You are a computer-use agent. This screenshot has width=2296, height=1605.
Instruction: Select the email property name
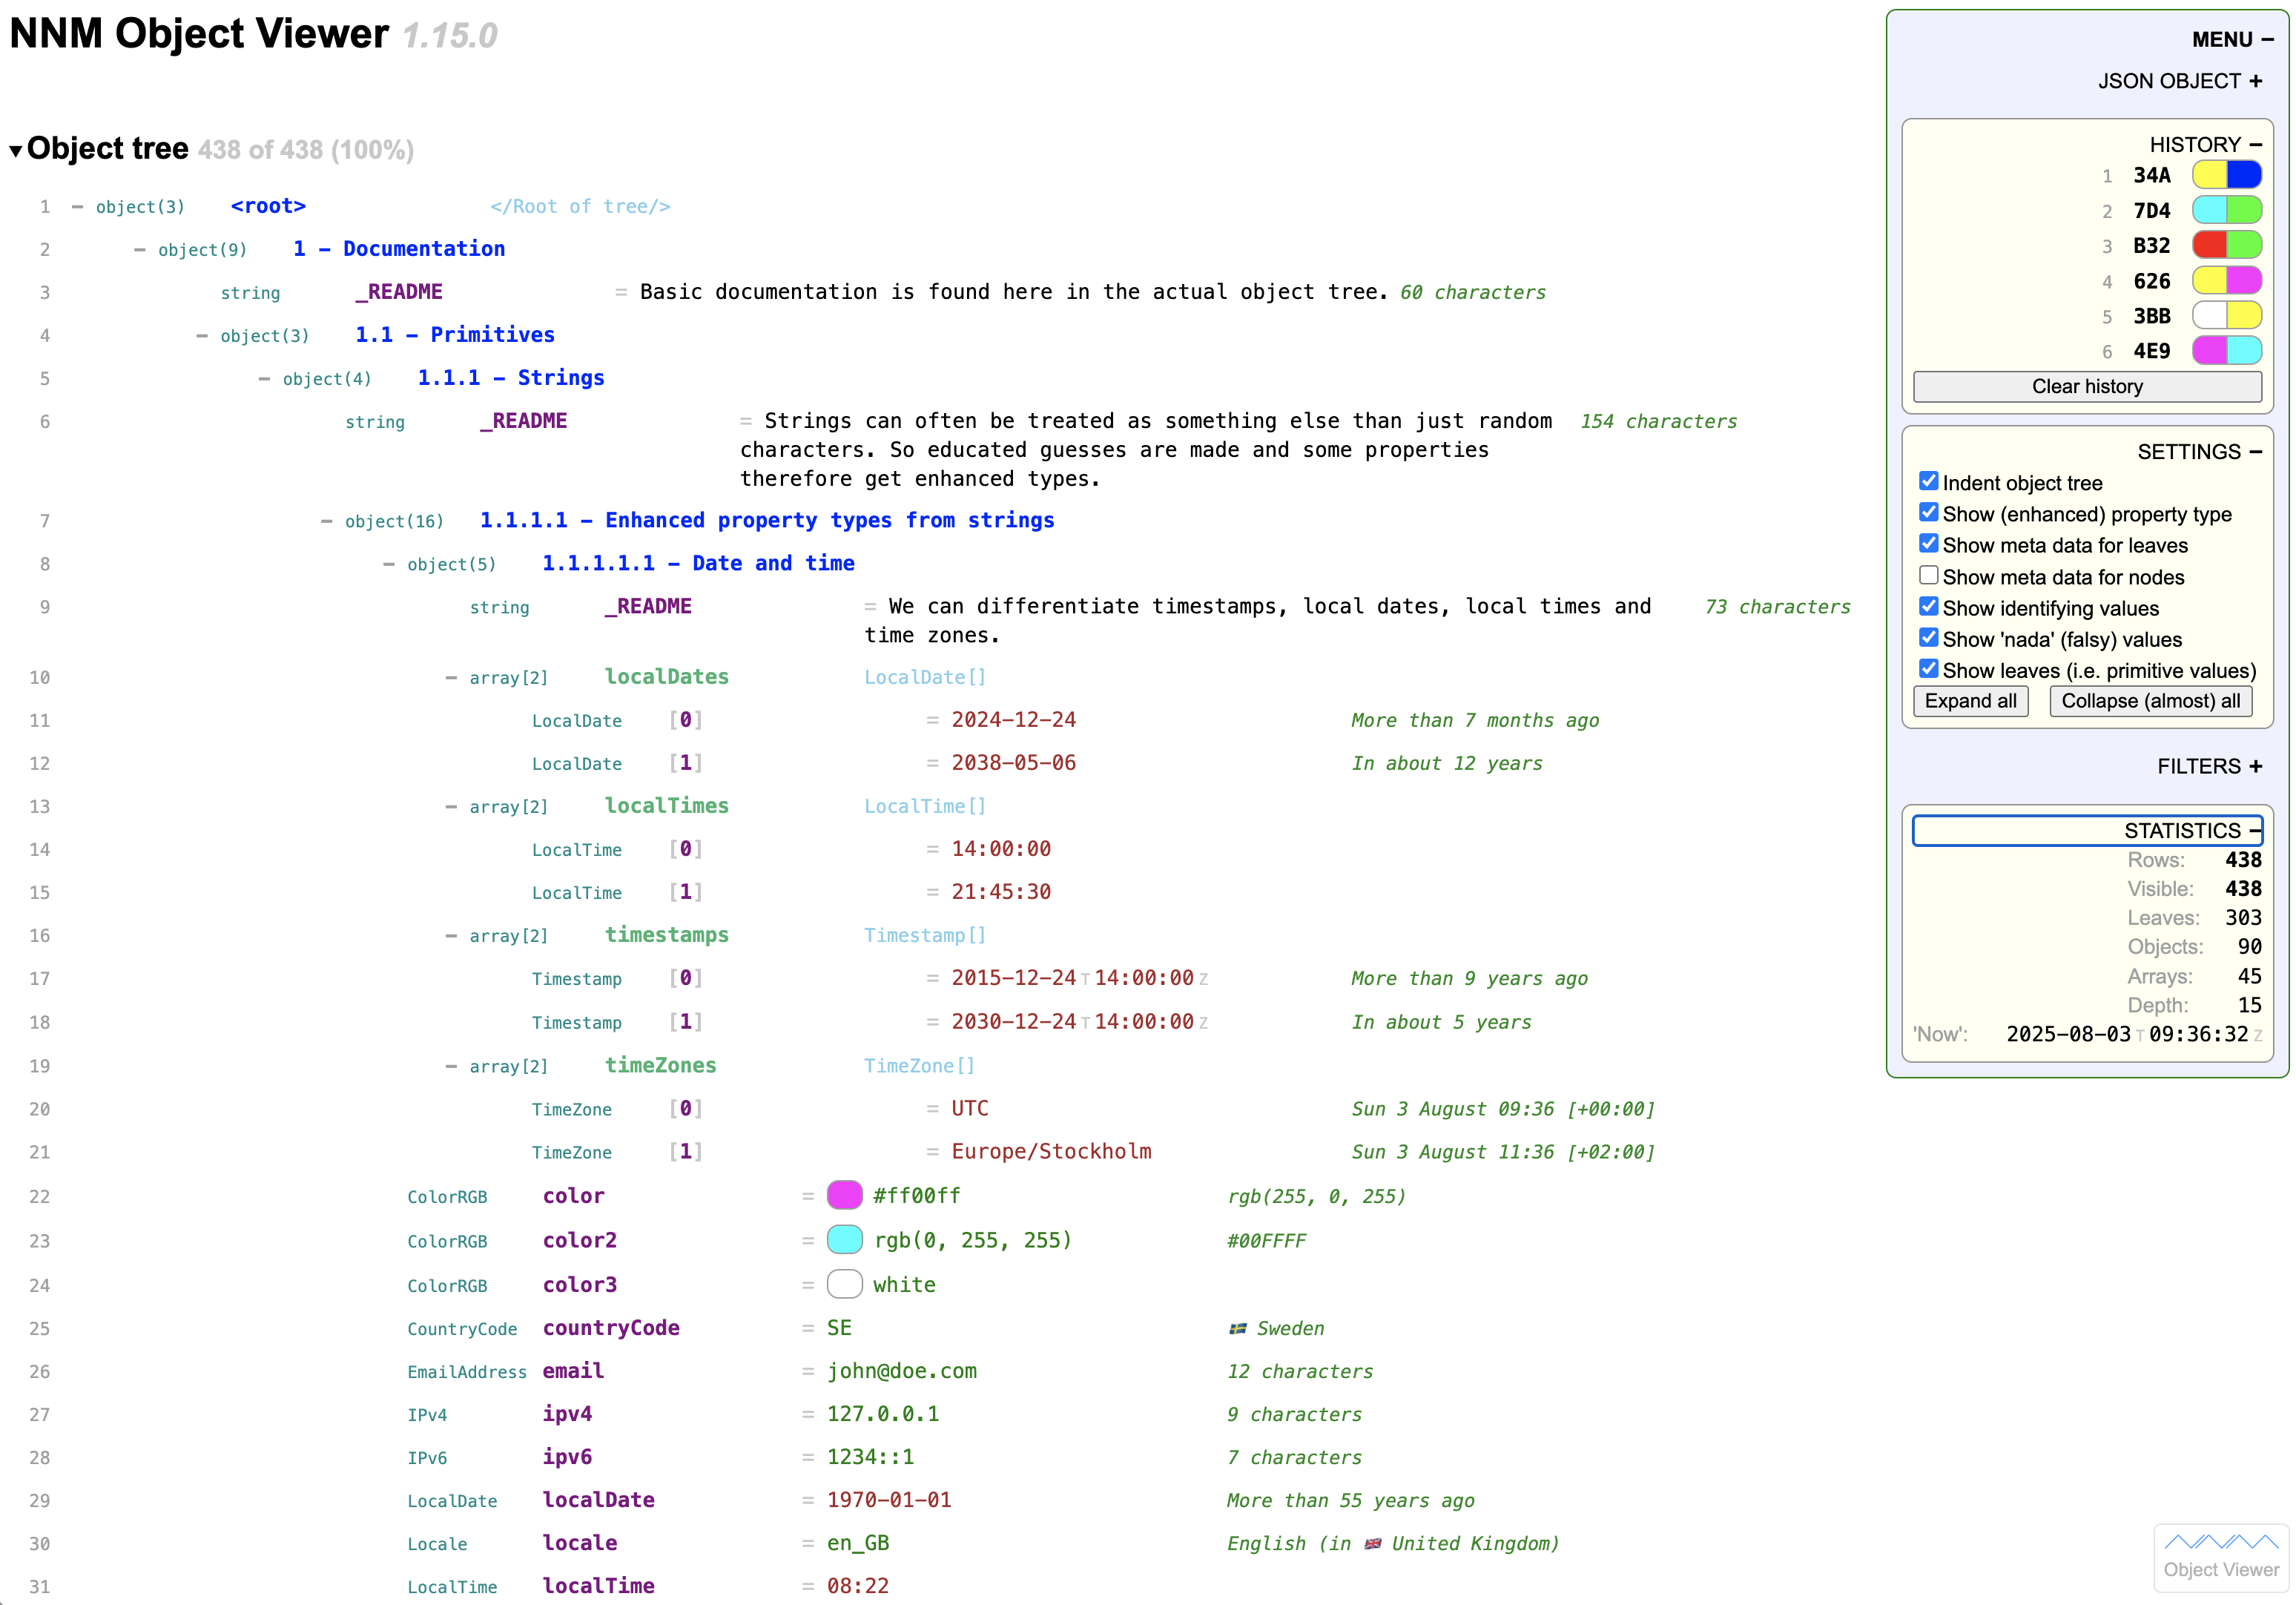click(573, 1371)
